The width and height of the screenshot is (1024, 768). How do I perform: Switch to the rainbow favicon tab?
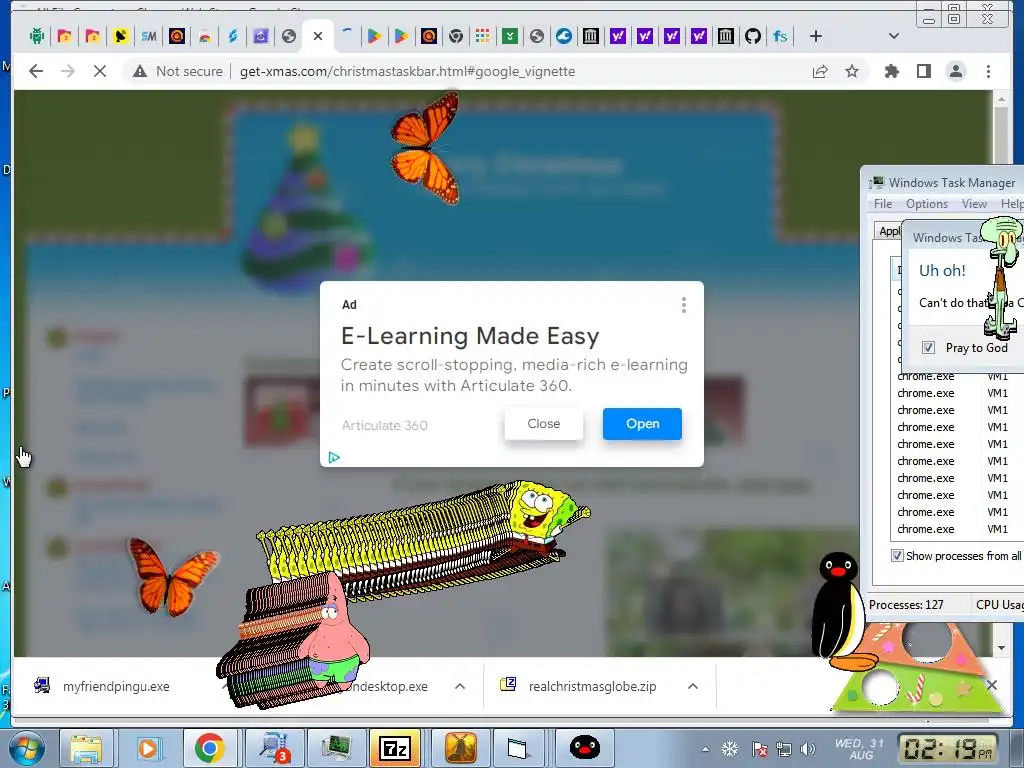click(x=205, y=37)
